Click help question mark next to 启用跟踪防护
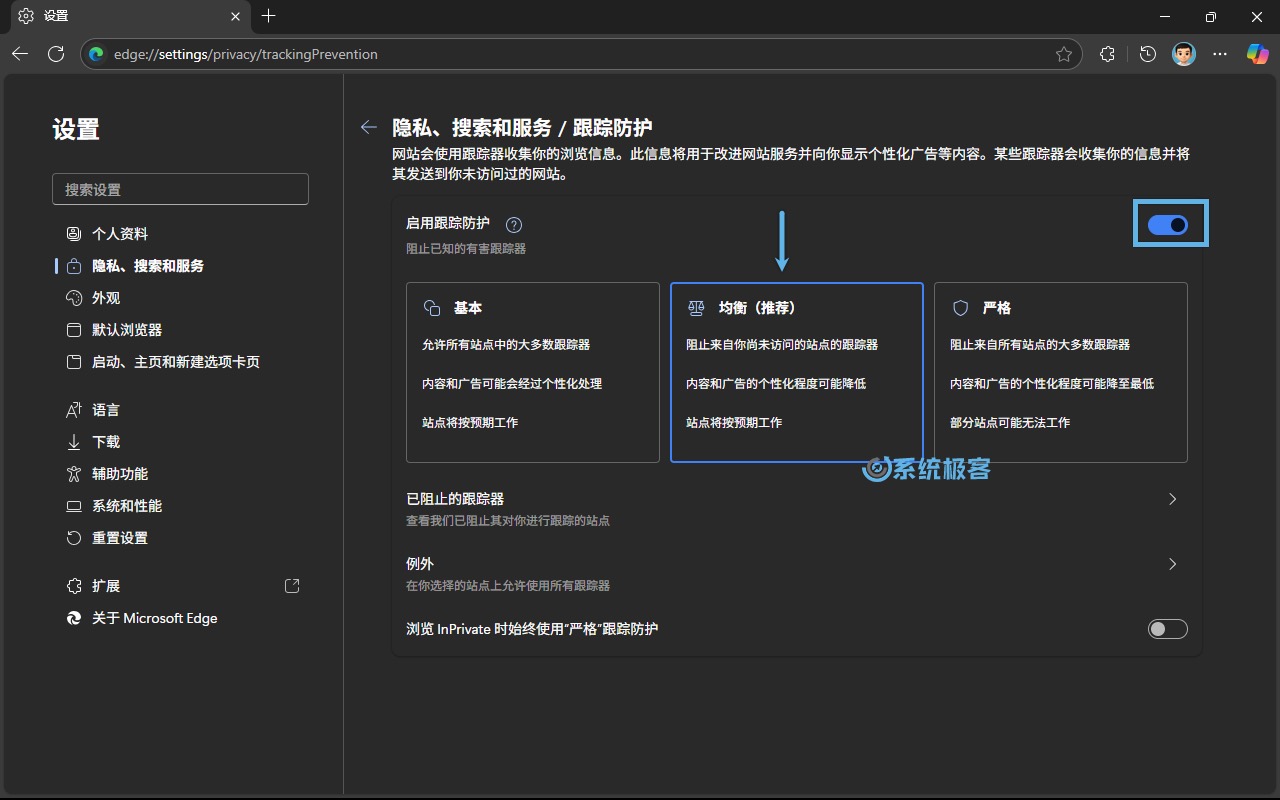This screenshot has width=1280, height=800. [x=514, y=225]
